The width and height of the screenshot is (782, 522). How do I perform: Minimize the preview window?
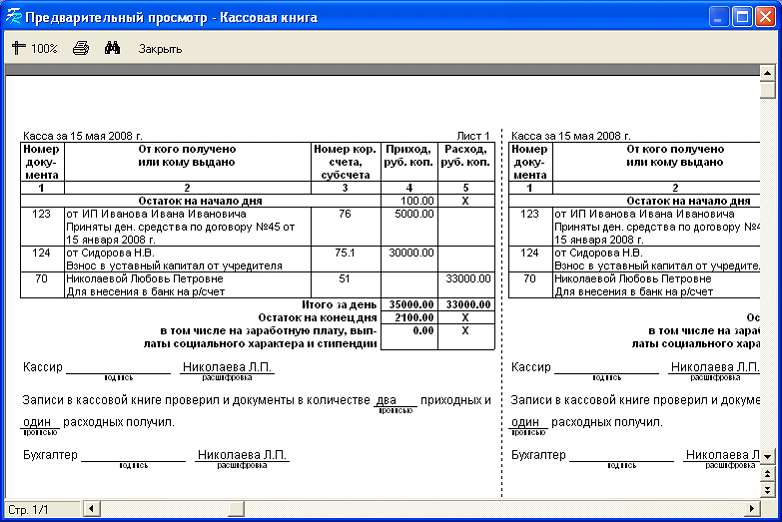[x=719, y=16]
